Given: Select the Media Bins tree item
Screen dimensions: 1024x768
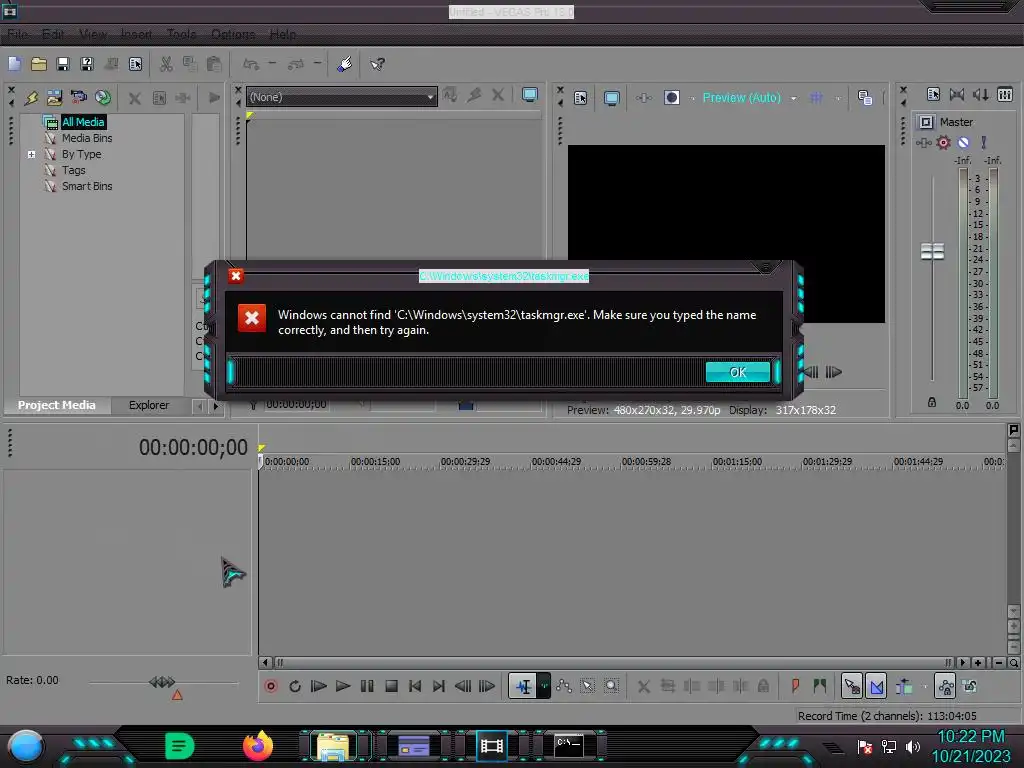Looking at the screenshot, I should click(87, 138).
